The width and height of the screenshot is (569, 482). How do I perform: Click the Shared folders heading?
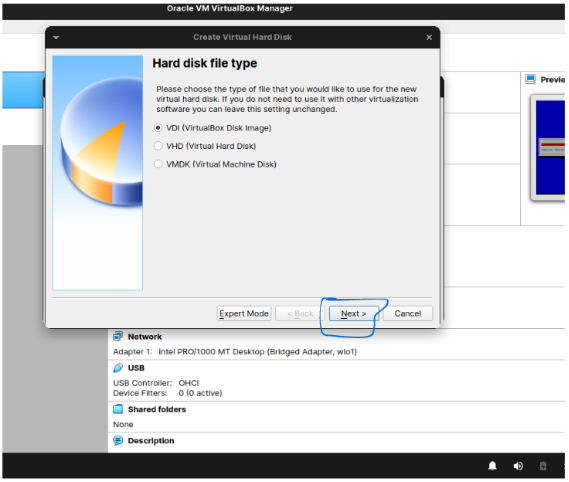click(157, 409)
